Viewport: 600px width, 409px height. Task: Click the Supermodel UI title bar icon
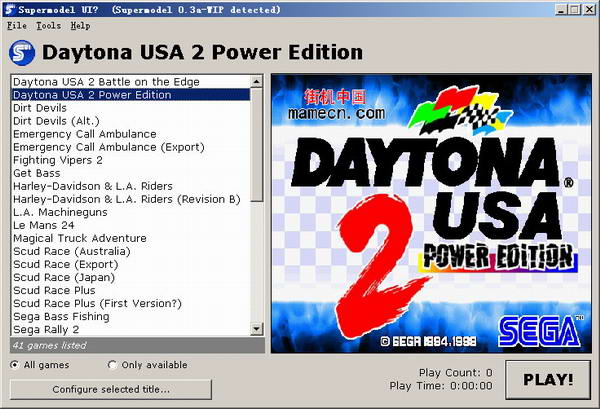pyautogui.click(x=10, y=10)
